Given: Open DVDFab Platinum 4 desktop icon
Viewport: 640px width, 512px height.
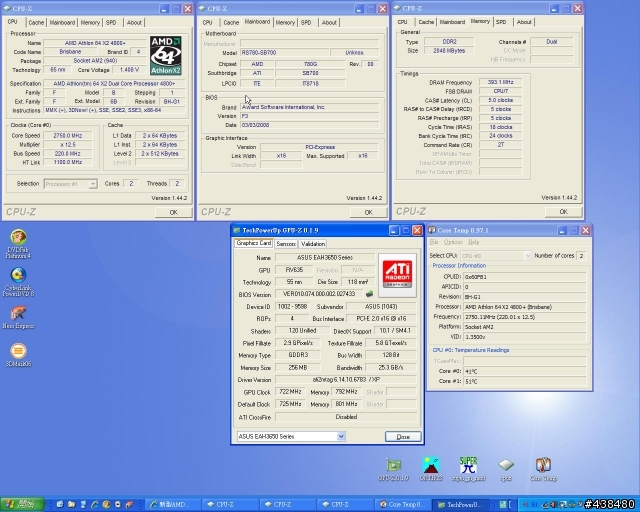Looking at the screenshot, I should pyautogui.click(x=18, y=244).
